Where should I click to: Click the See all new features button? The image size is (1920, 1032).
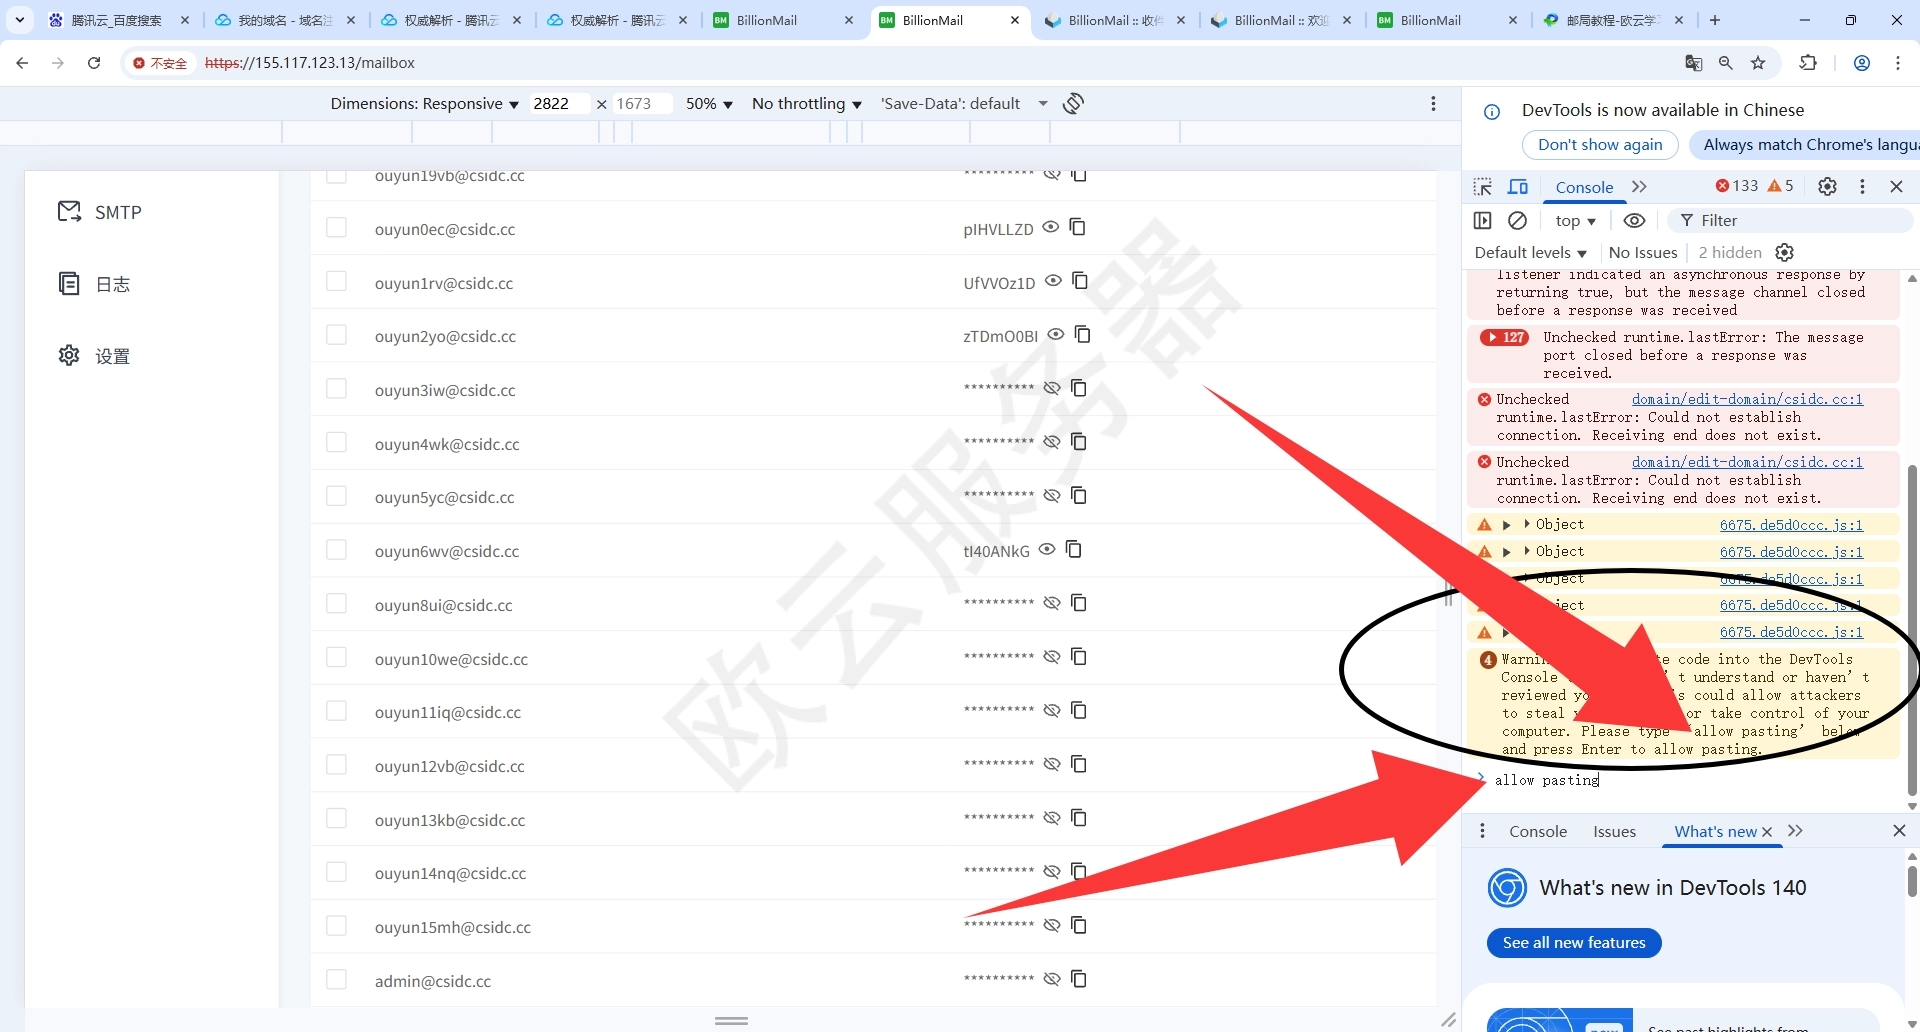(1574, 942)
